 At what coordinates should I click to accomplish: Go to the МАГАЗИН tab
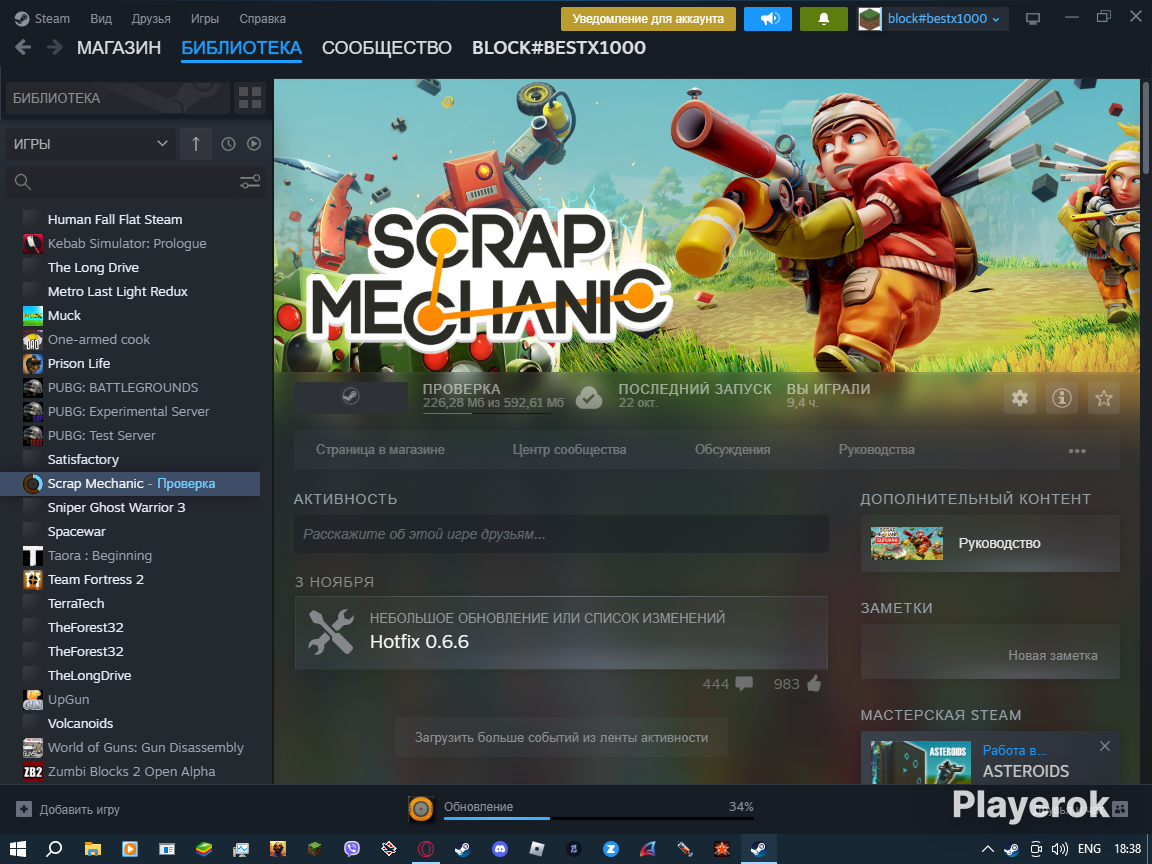click(x=119, y=48)
